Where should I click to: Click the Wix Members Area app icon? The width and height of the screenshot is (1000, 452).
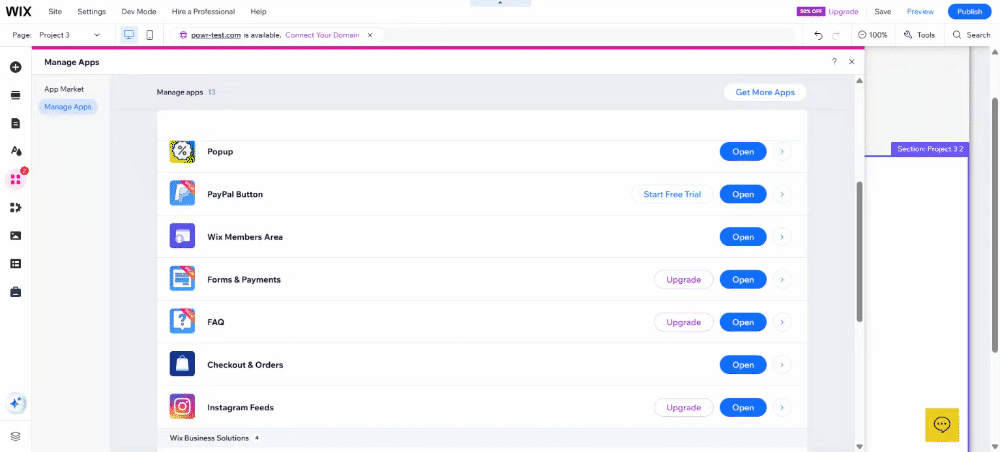pos(182,236)
